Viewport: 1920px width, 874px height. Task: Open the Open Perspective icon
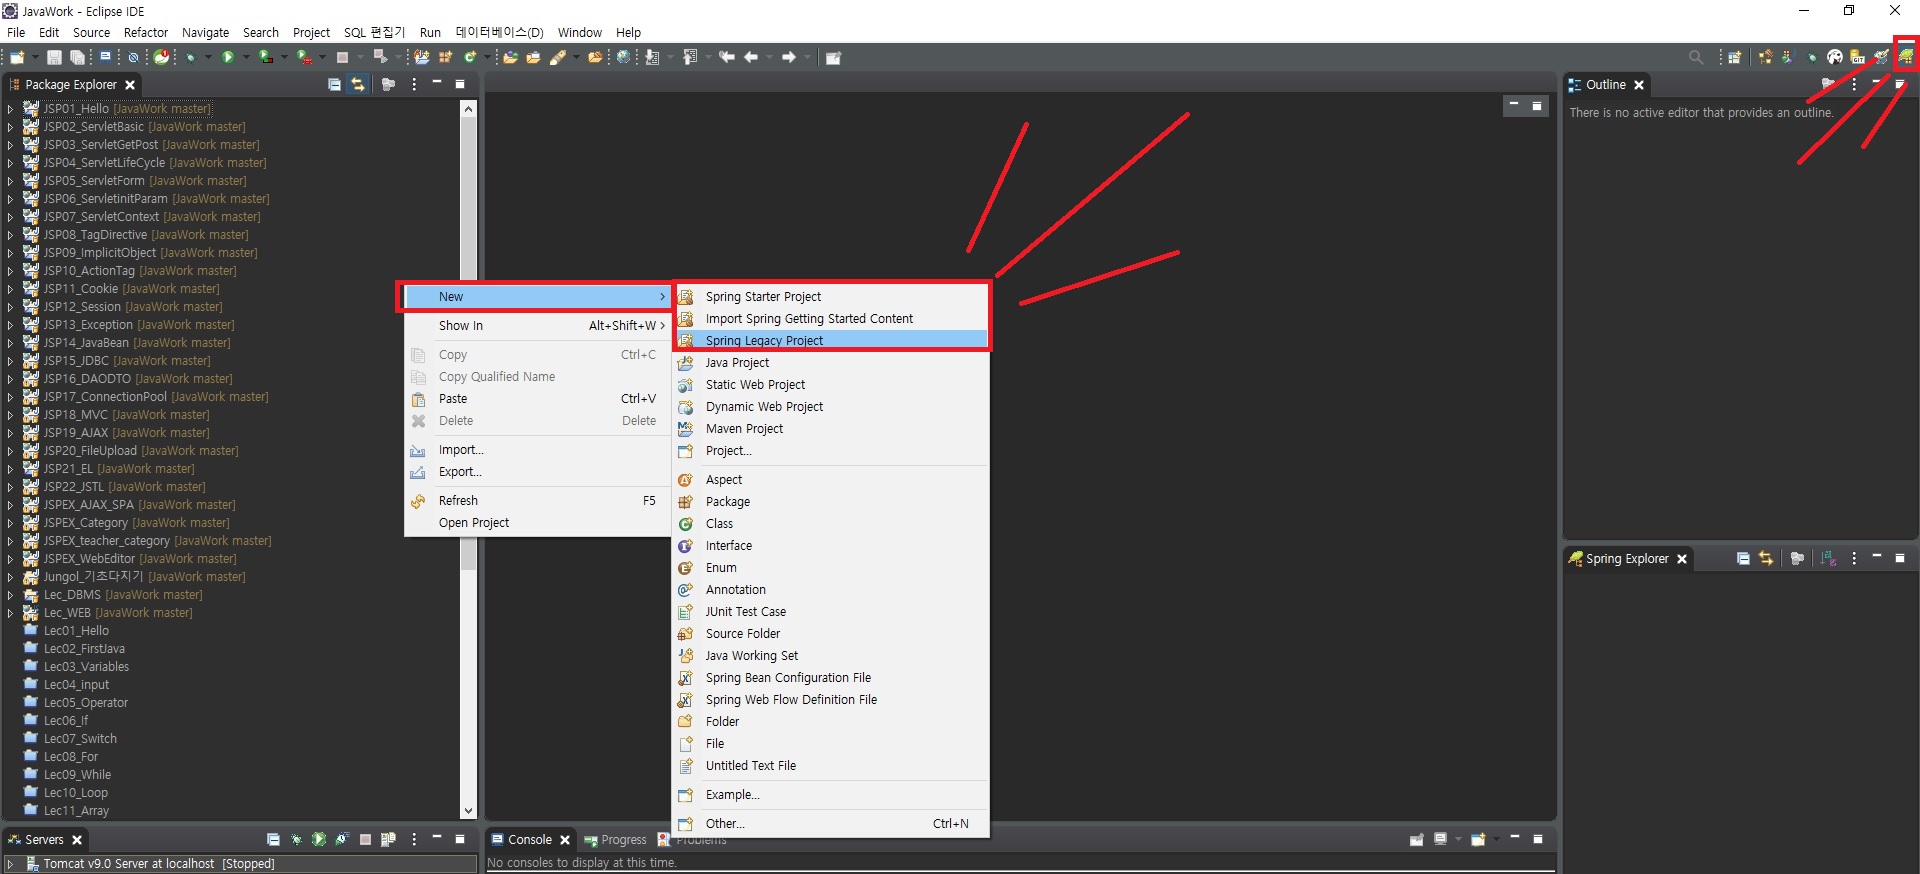1735,58
